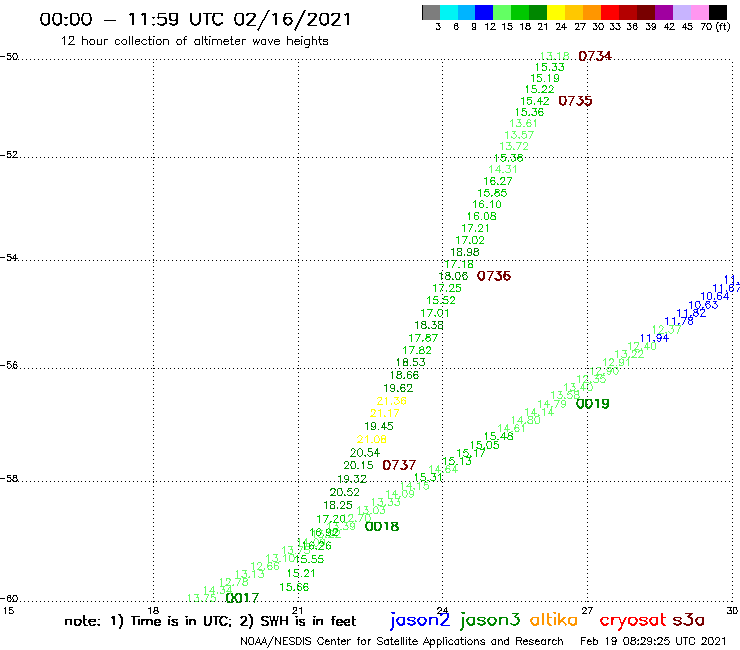Image resolution: width=740 pixels, height=650 pixels.
Task: Click the 0735 time stamp label
Action: 575,101
